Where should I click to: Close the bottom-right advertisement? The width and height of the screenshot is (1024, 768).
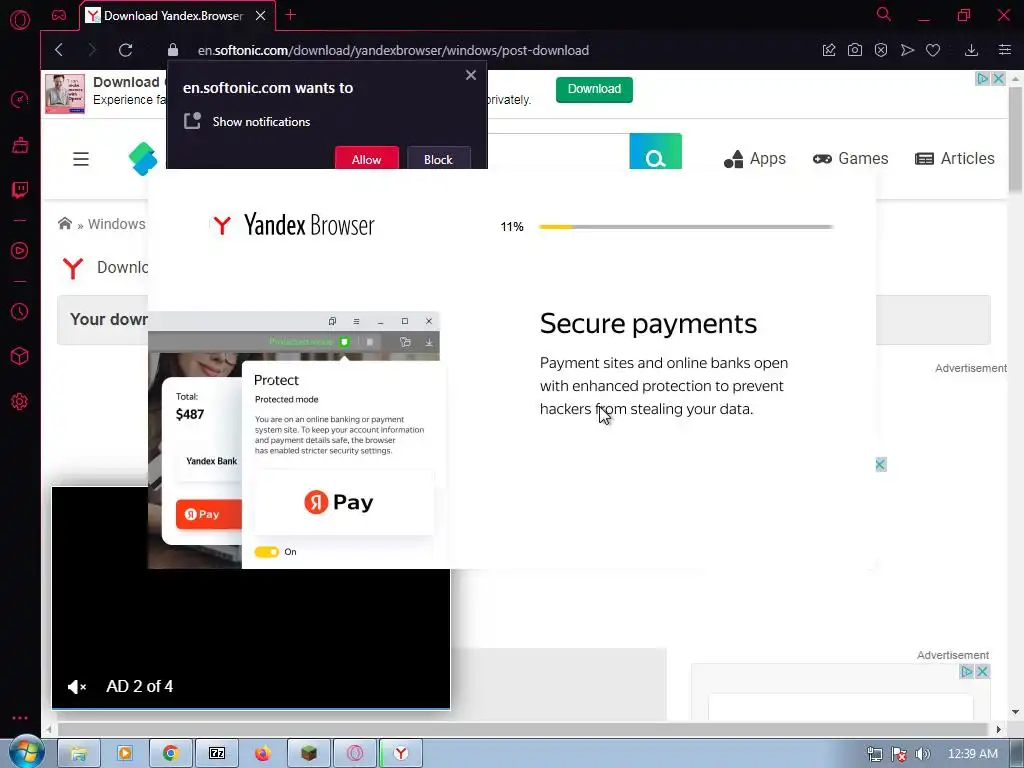click(982, 671)
